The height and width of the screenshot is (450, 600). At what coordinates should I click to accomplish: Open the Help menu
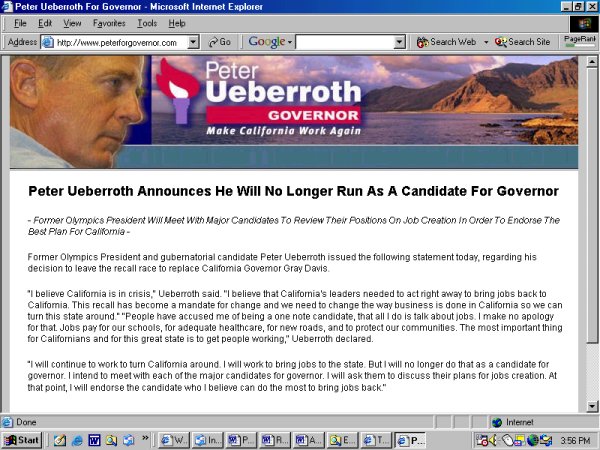(177, 23)
